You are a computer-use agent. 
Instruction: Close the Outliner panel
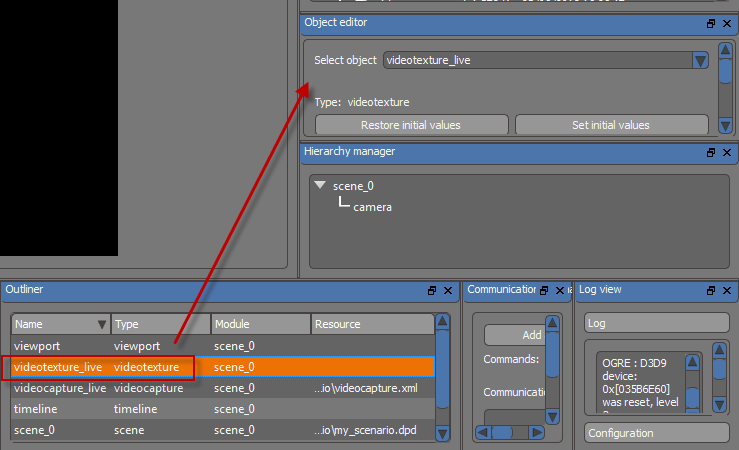(448, 291)
